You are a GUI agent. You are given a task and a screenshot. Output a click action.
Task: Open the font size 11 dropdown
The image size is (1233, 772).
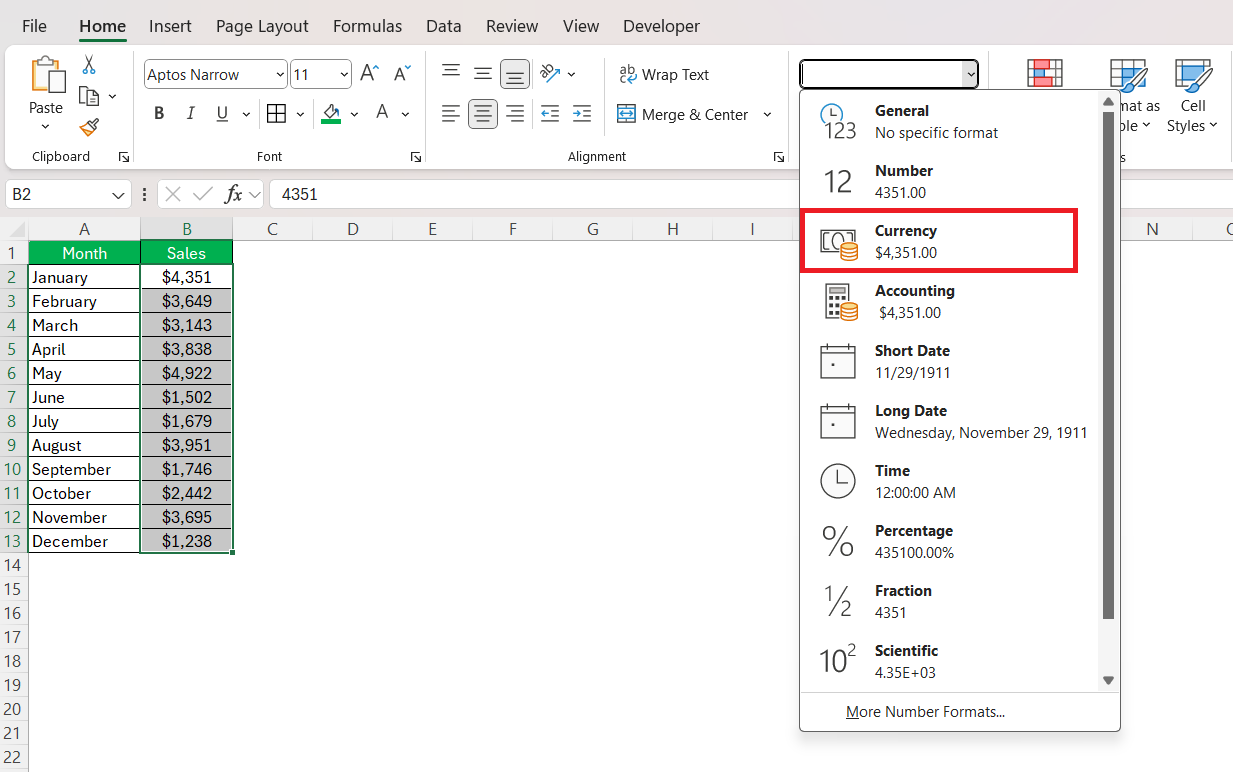coord(345,74)
